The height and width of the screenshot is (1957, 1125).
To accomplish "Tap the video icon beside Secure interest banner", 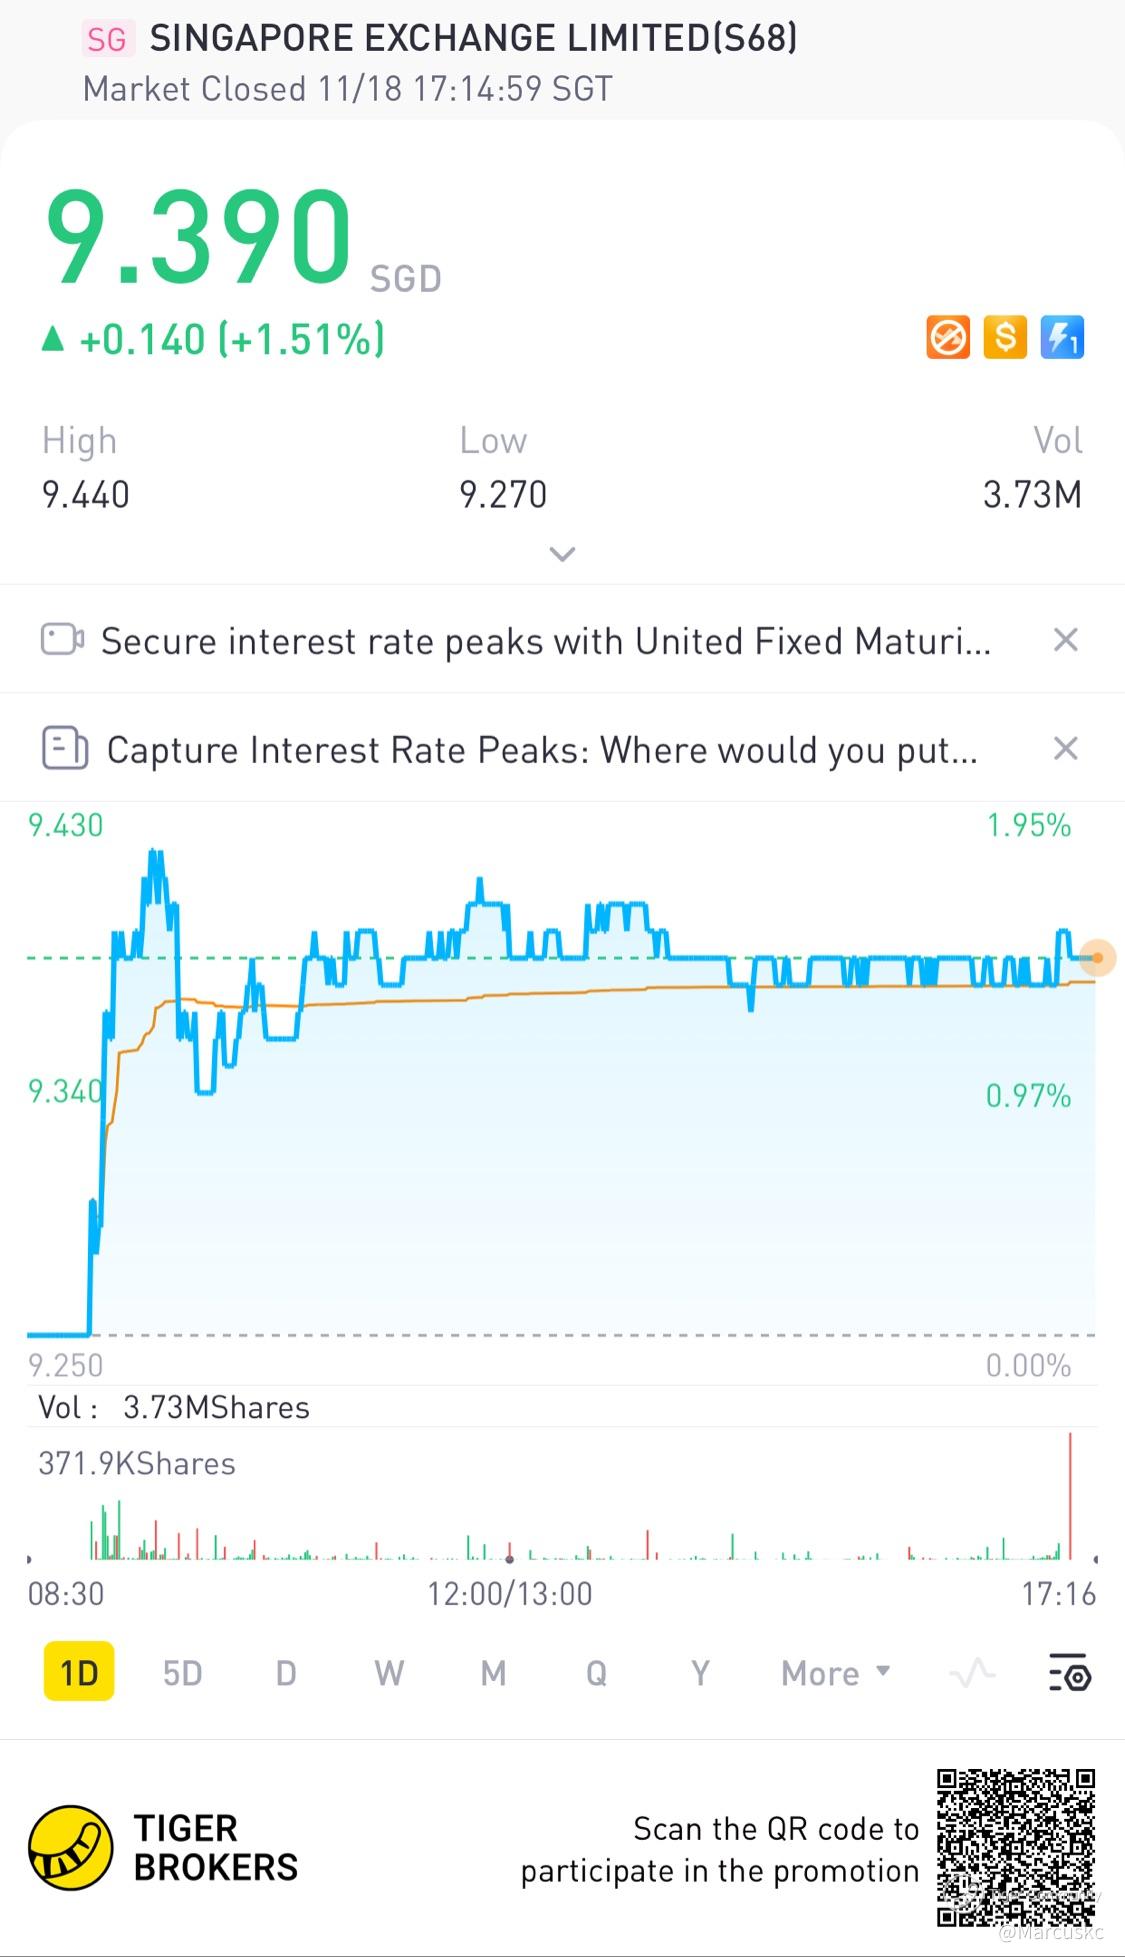I will [62, 640].
